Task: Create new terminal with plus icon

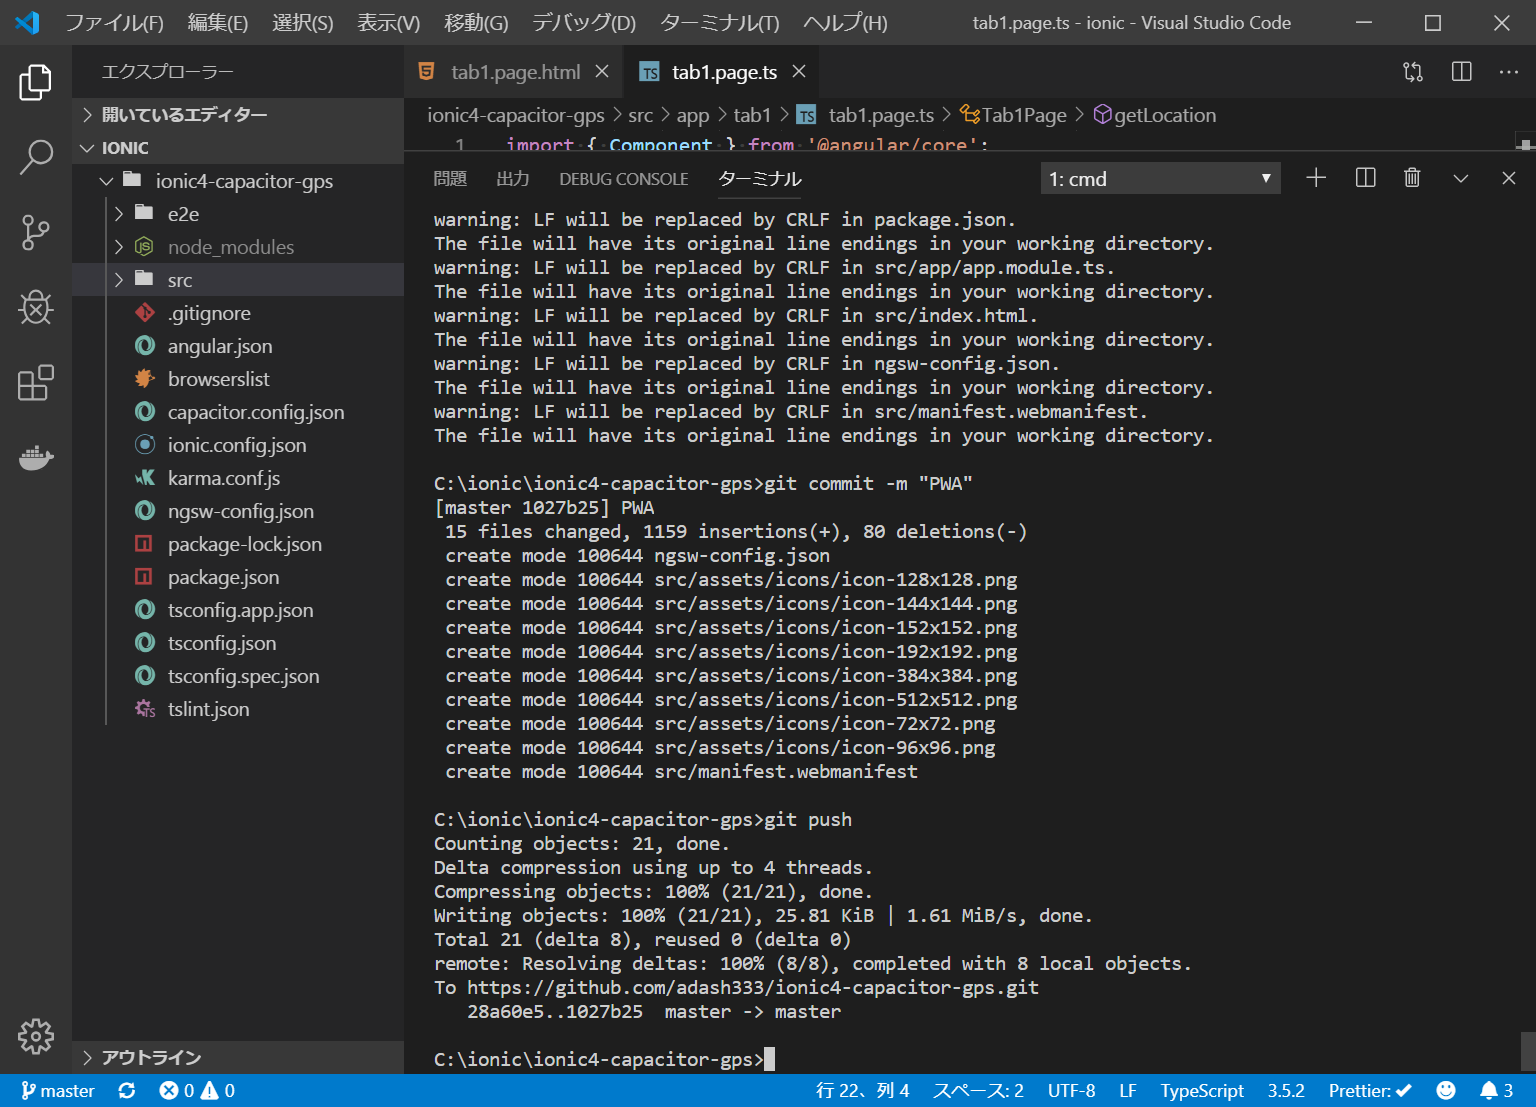Action: pyautogui.click(x=1316, y=178)
